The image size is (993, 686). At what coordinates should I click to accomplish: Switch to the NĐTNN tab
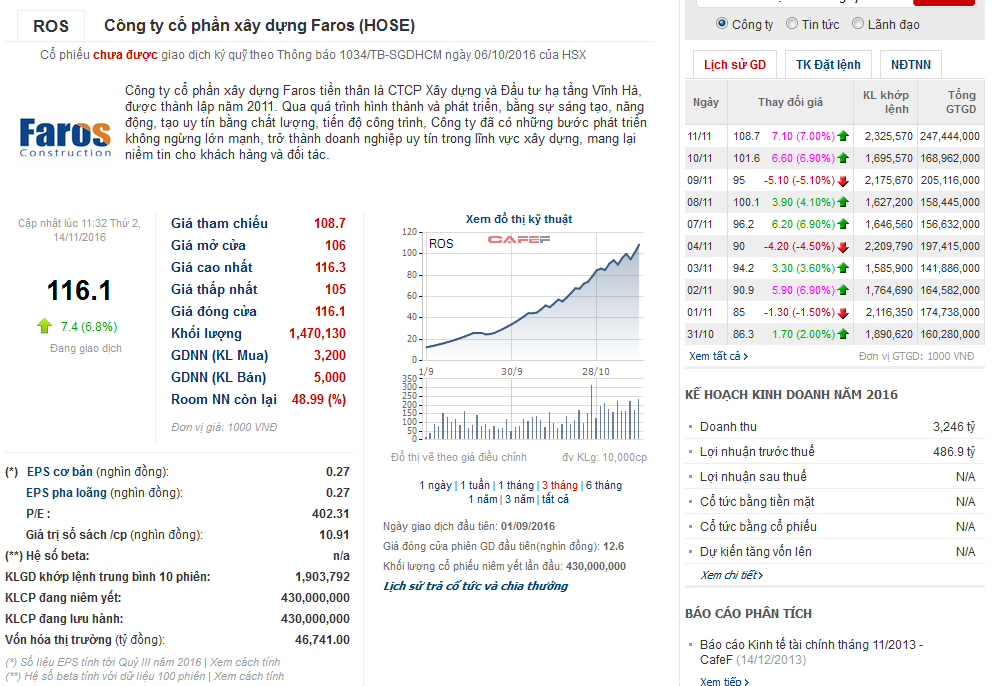(911, 65)
